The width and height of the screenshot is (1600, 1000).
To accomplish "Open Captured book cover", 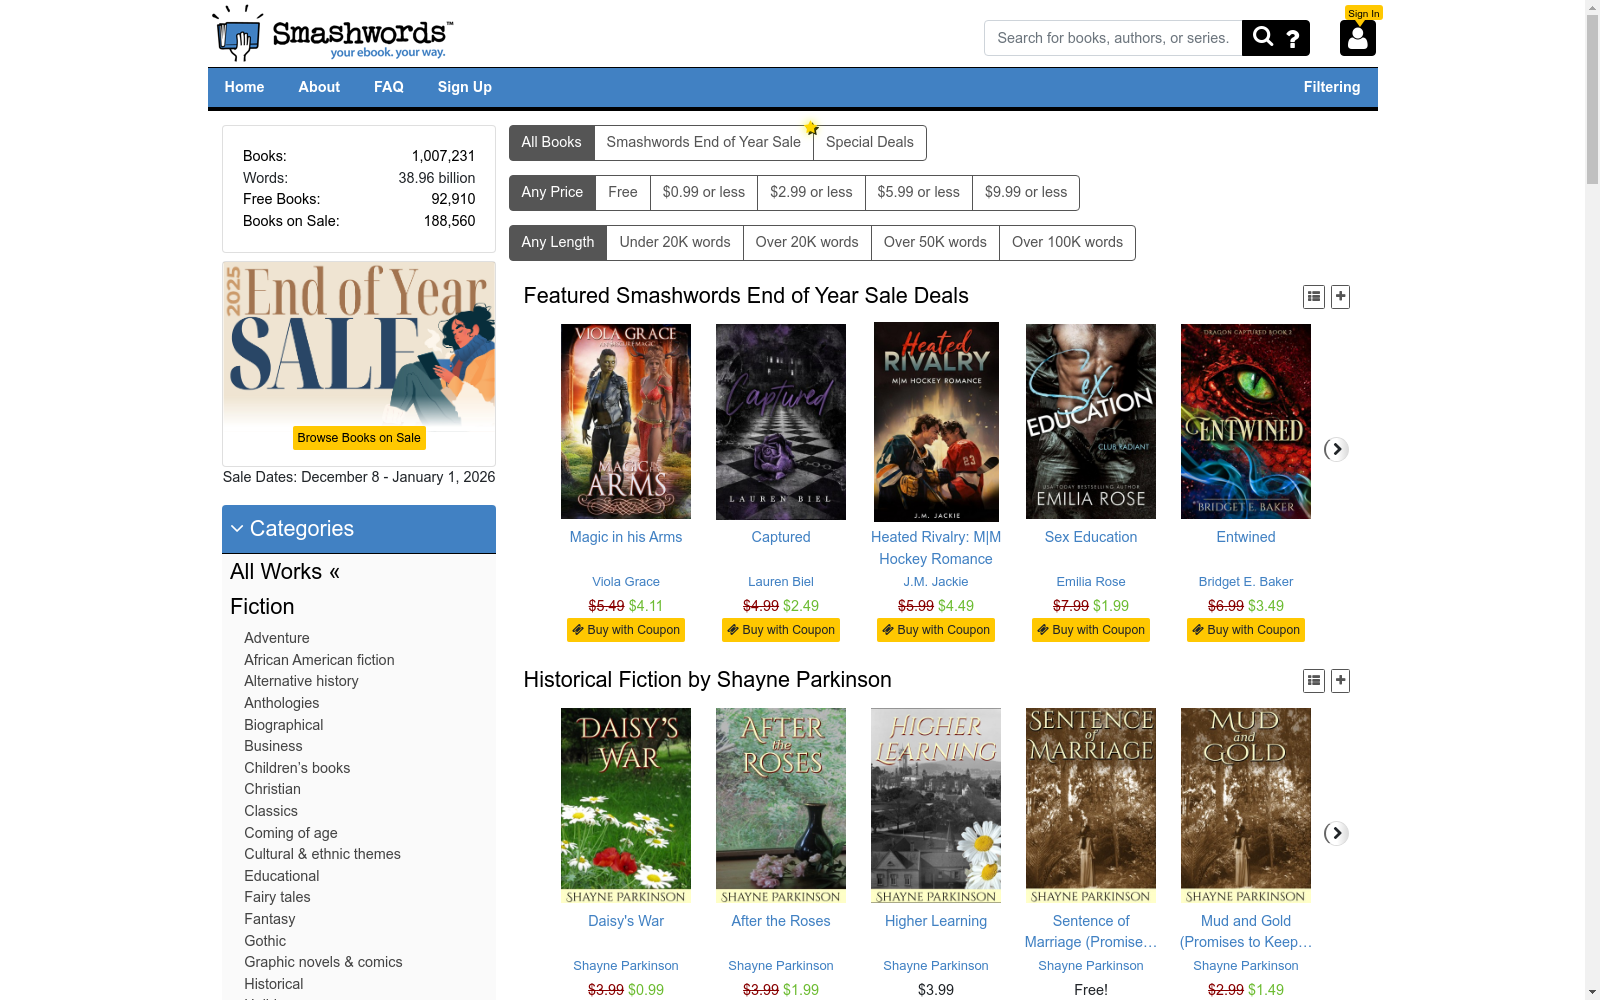I will tap(781, 422).
